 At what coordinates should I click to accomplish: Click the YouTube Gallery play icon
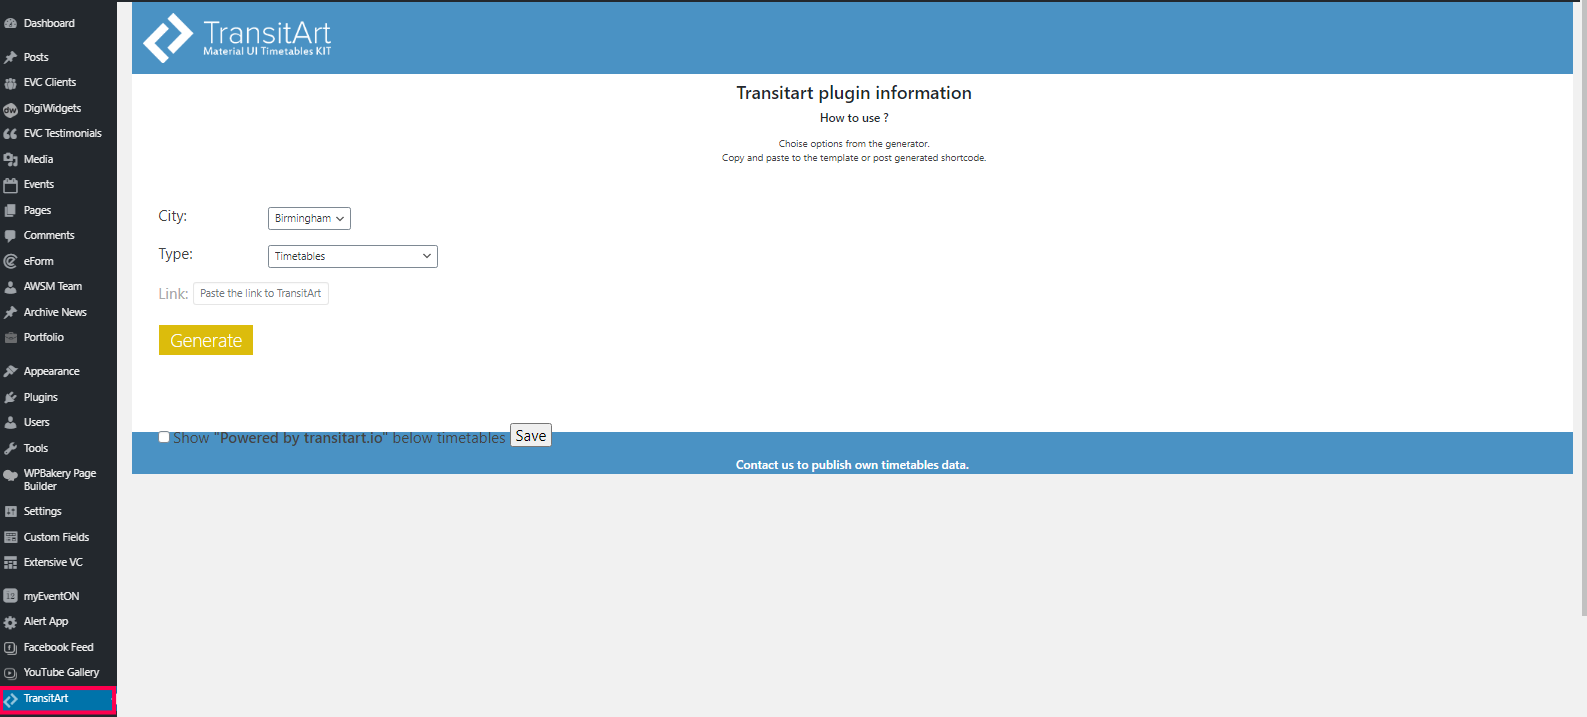tap(11, 673)
